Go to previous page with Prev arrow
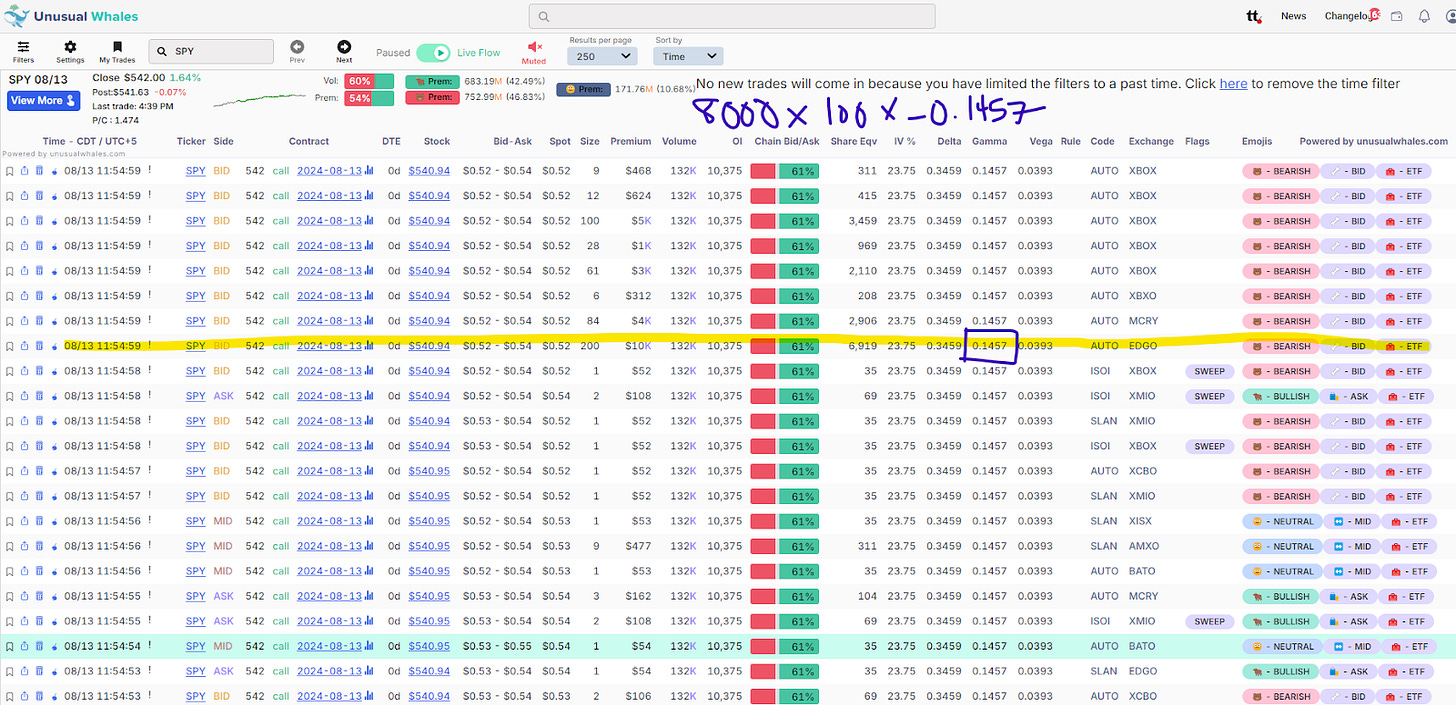 tap(297, 47)
